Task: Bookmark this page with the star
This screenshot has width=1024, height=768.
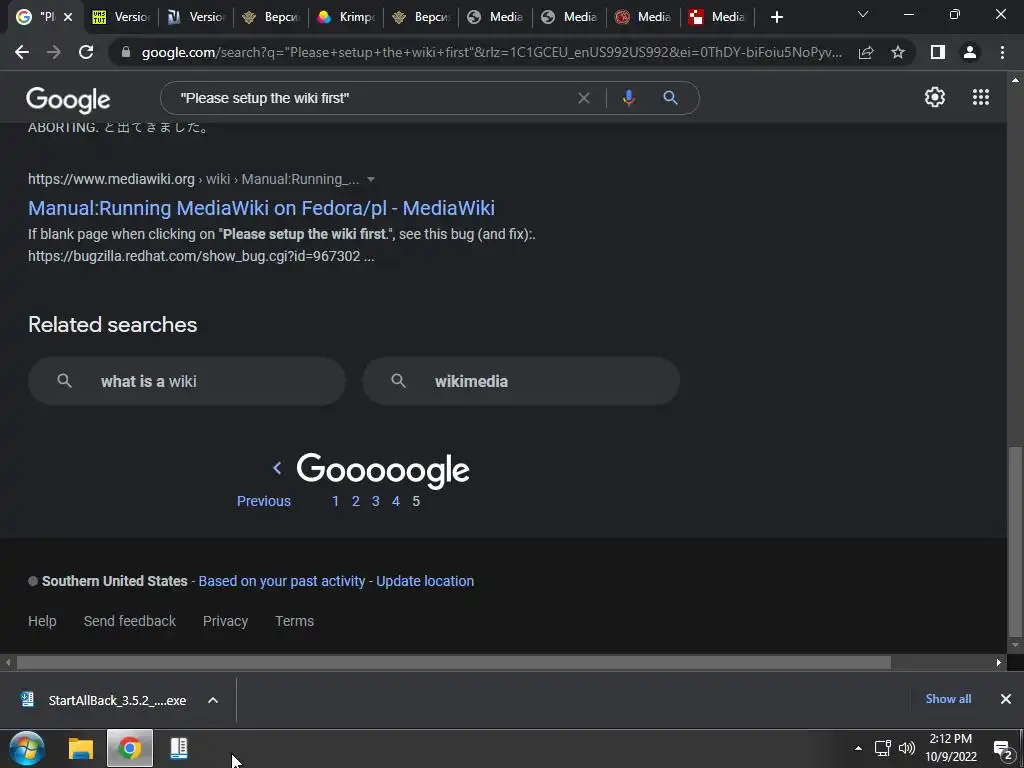Action: click(x=898, y=52)
